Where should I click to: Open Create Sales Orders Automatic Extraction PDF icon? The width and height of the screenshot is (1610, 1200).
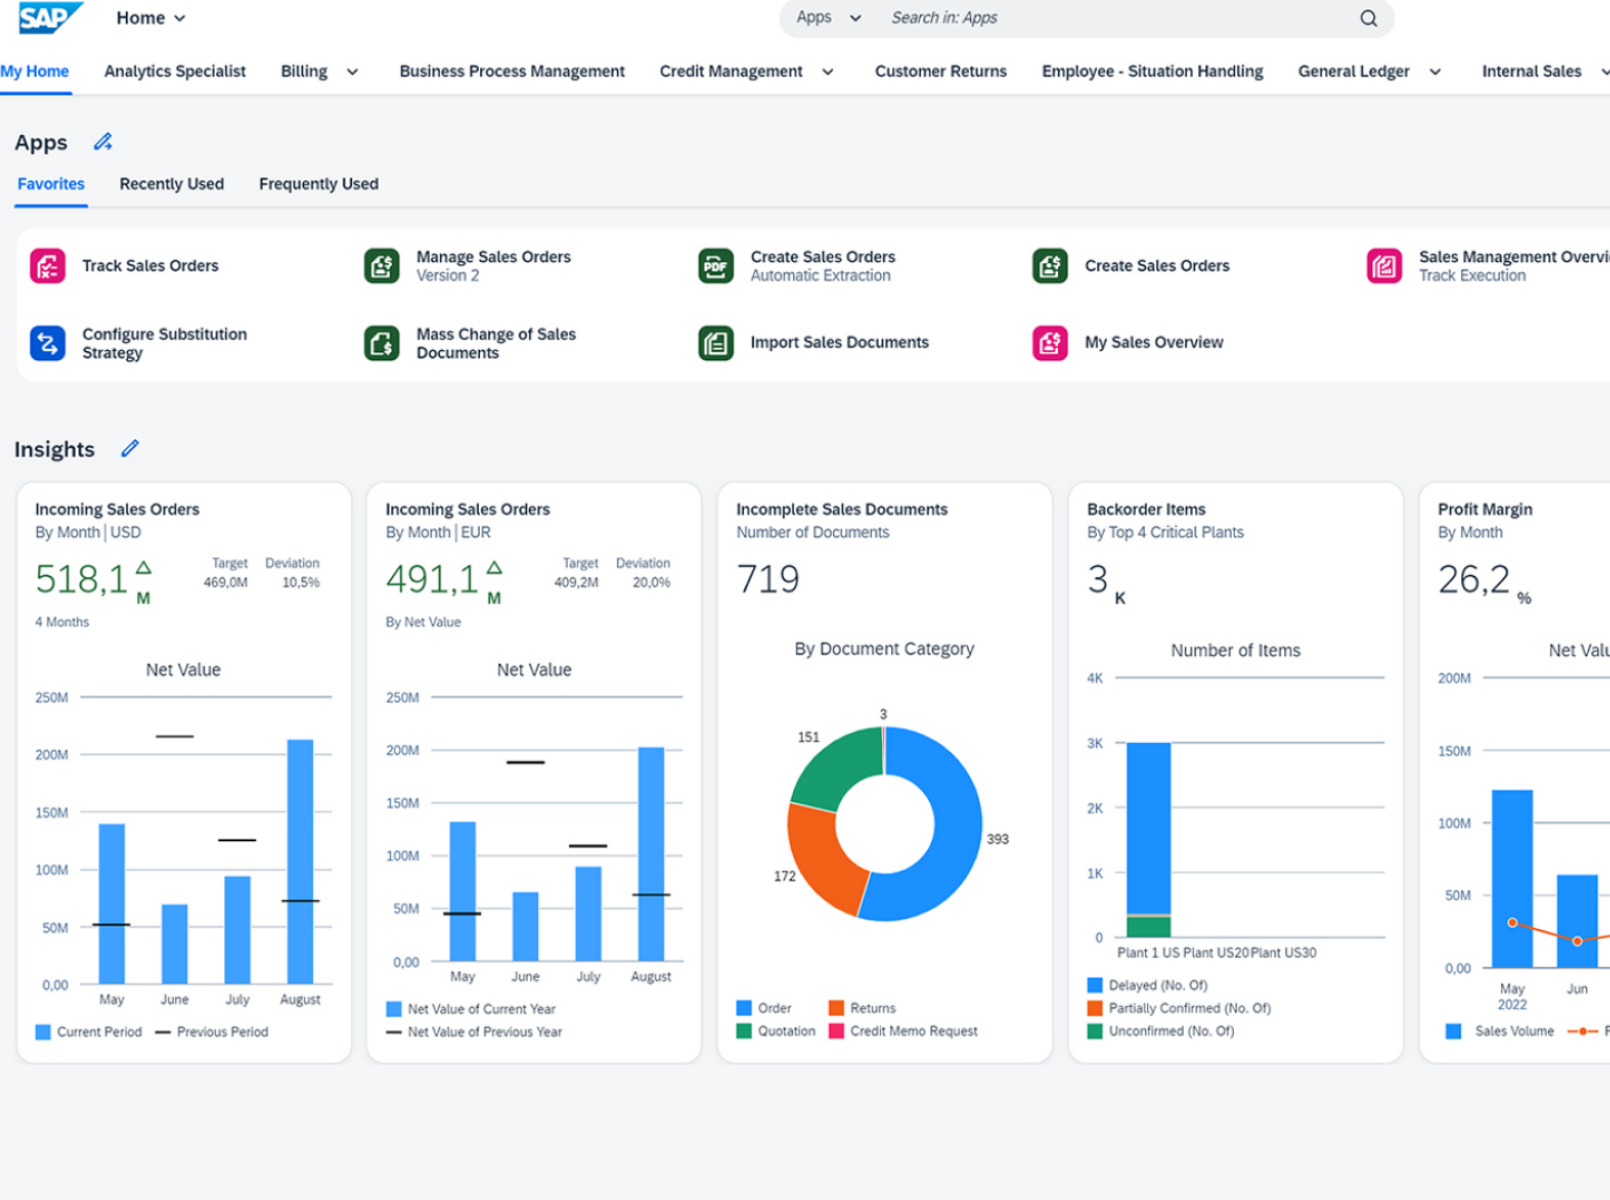716,266
